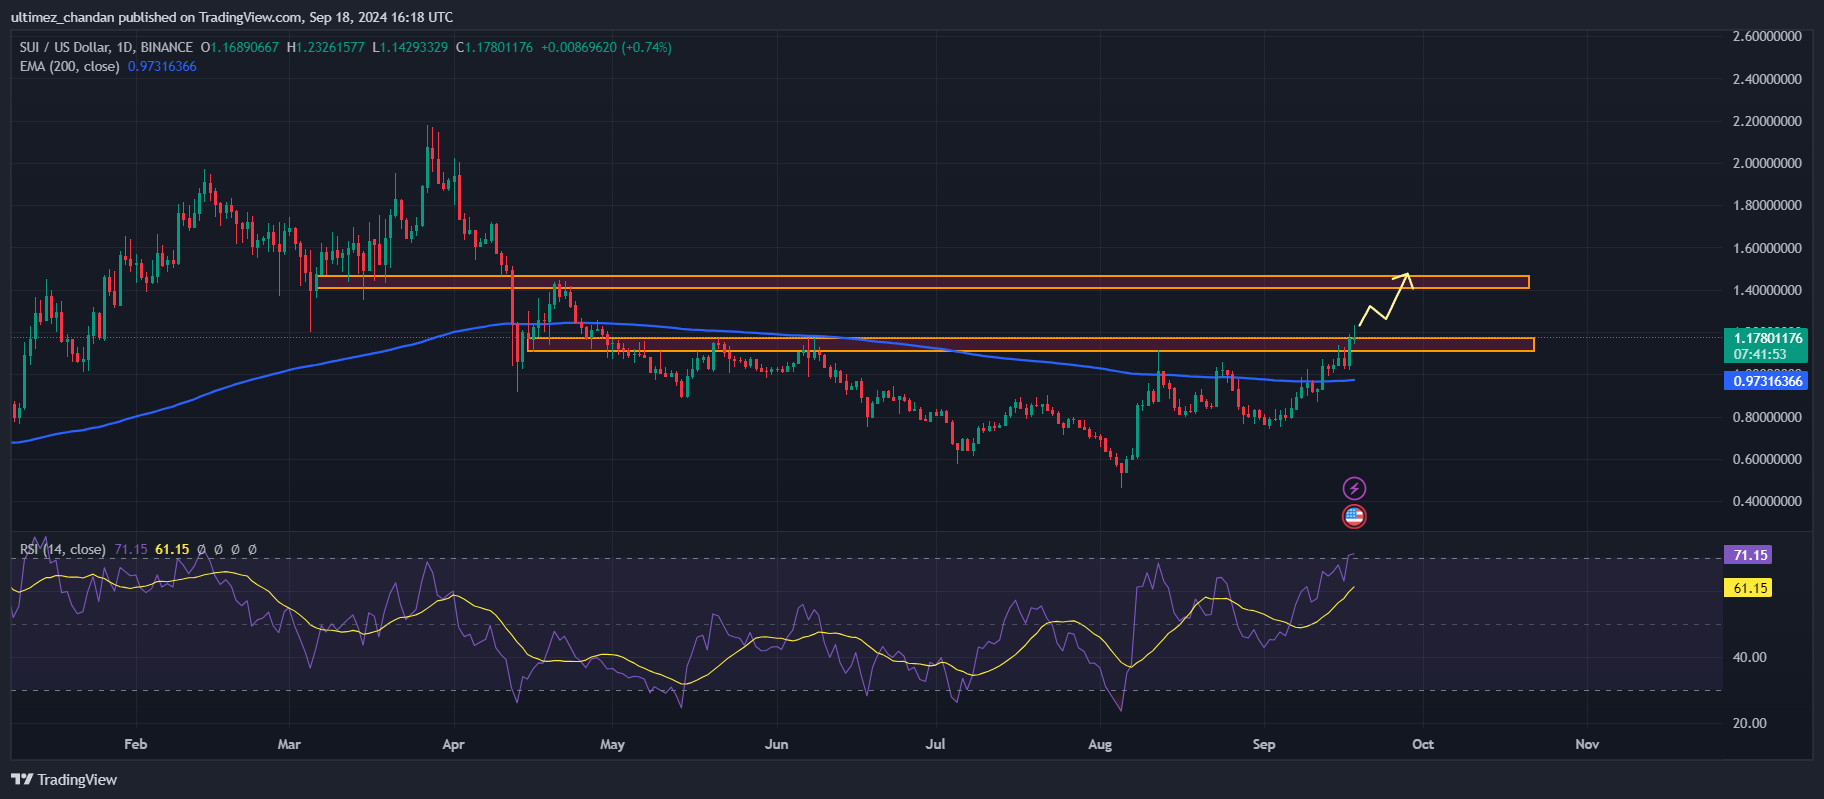This screenshot has width=1824, height=799.
Task: Click the Nov label on time axis
Action: tap(1587, 744)
